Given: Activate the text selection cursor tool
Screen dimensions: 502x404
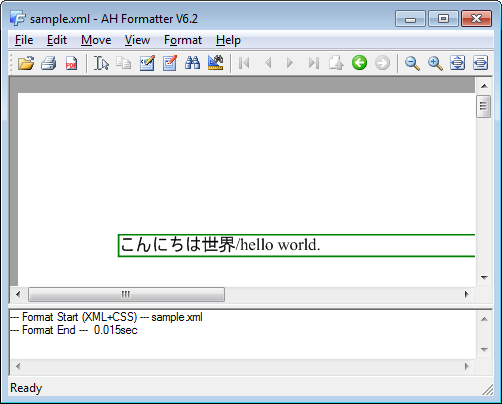Looking at the screenshot, I should [x=101, y=63].
